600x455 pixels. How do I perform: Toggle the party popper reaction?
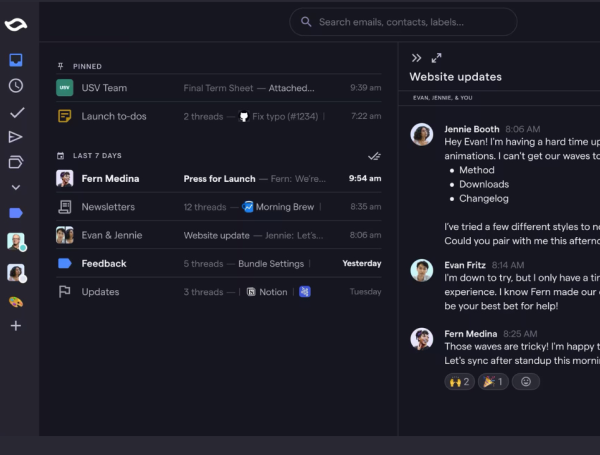click(494, 381)
